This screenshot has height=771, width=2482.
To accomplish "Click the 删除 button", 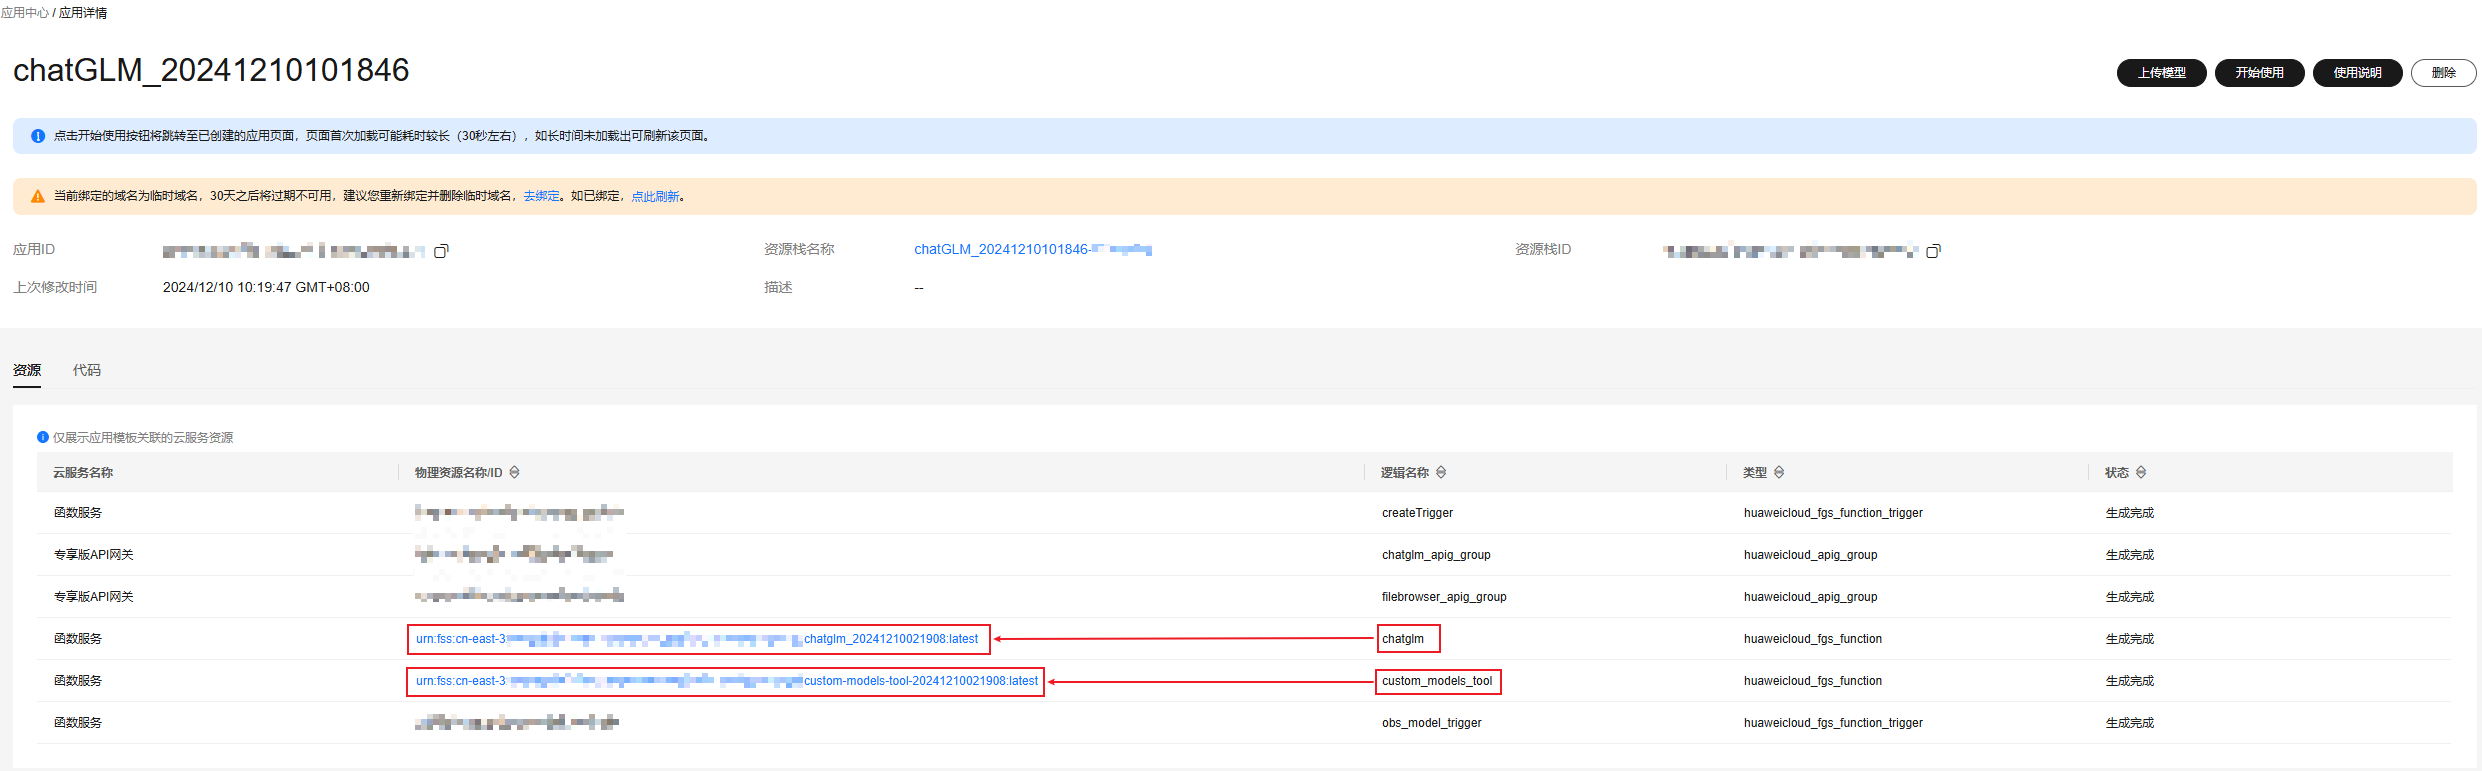I will pos(2443,73).
